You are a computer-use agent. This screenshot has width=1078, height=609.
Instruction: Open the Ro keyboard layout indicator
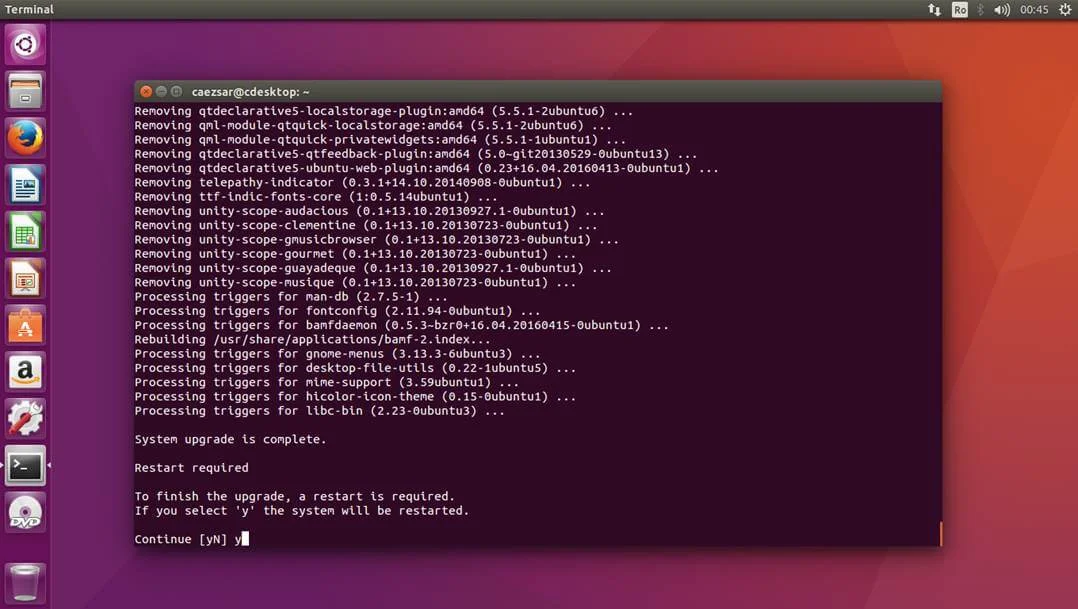pyautogui.click(x=960, y=10)
